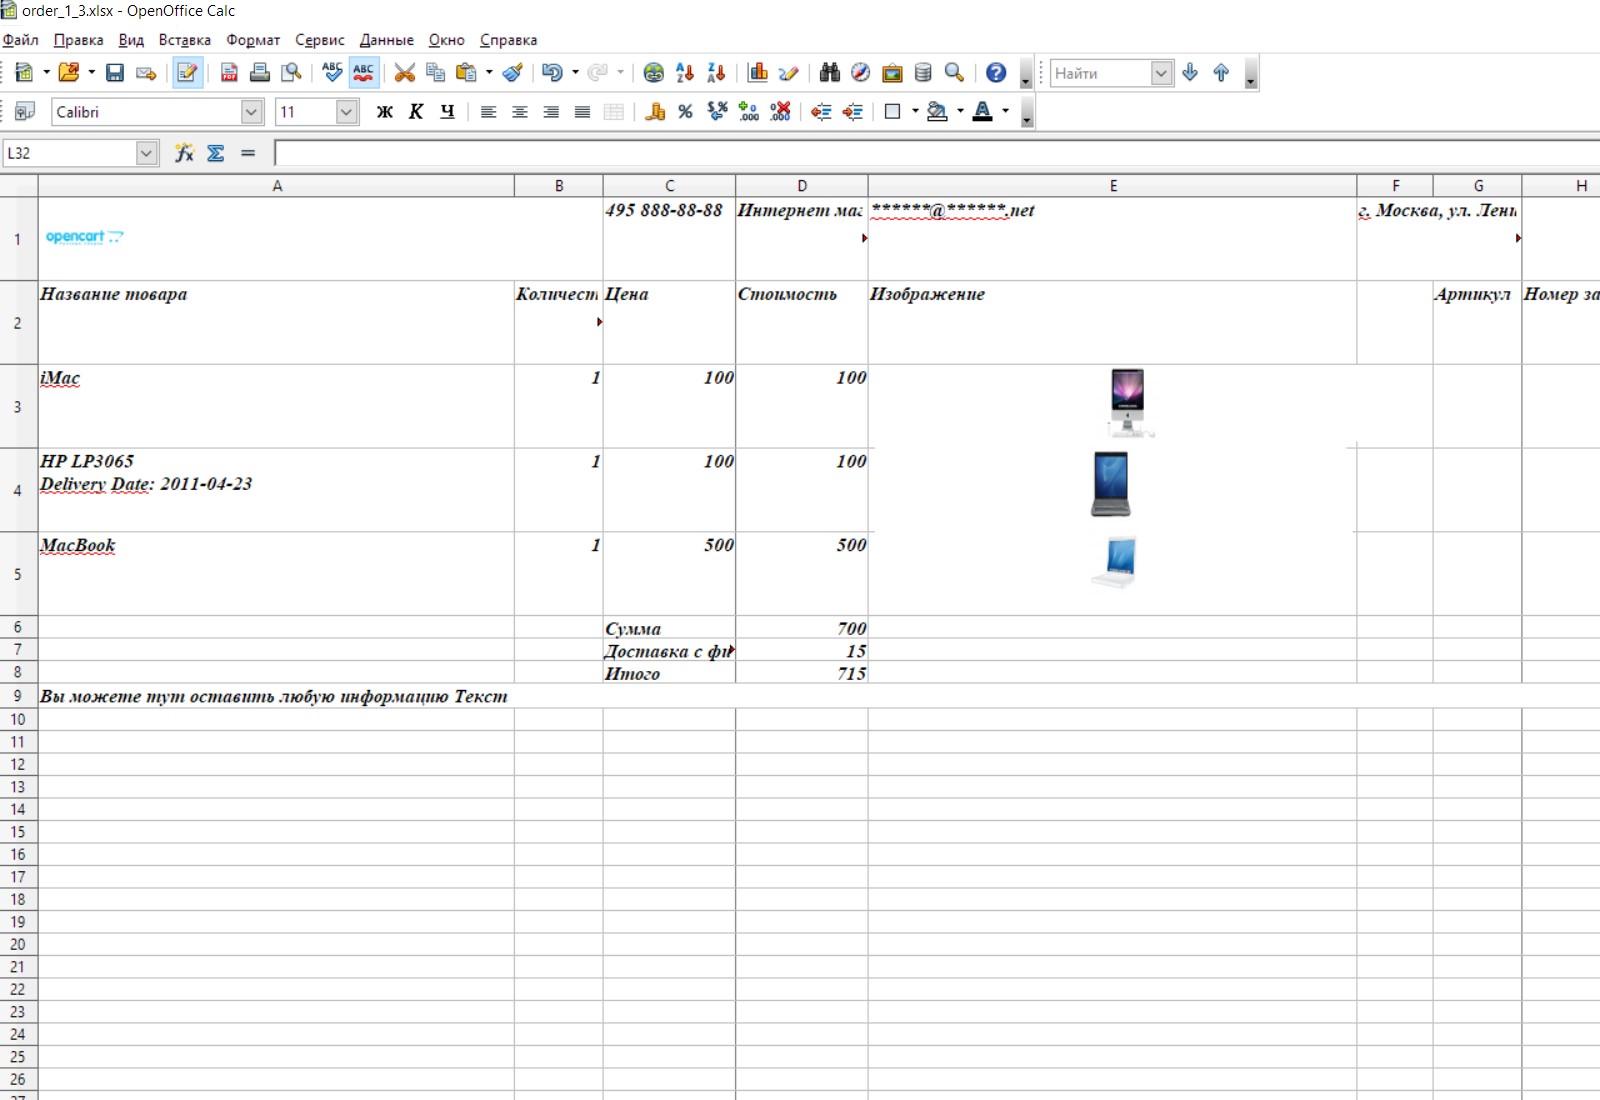Screen dimensions: 1600x1100
Task: Expand the Paste options dropdown arrow
Action: [x=489, y=73]
